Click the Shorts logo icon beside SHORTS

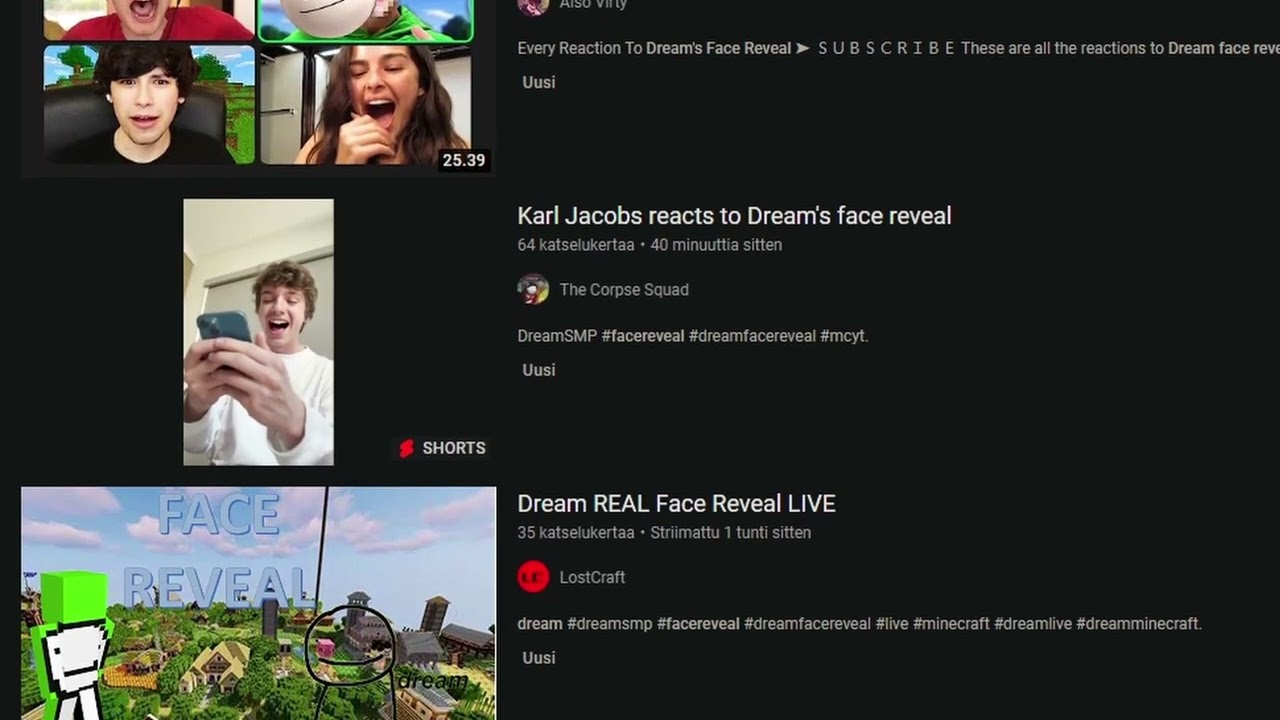(x=406, y=448)
